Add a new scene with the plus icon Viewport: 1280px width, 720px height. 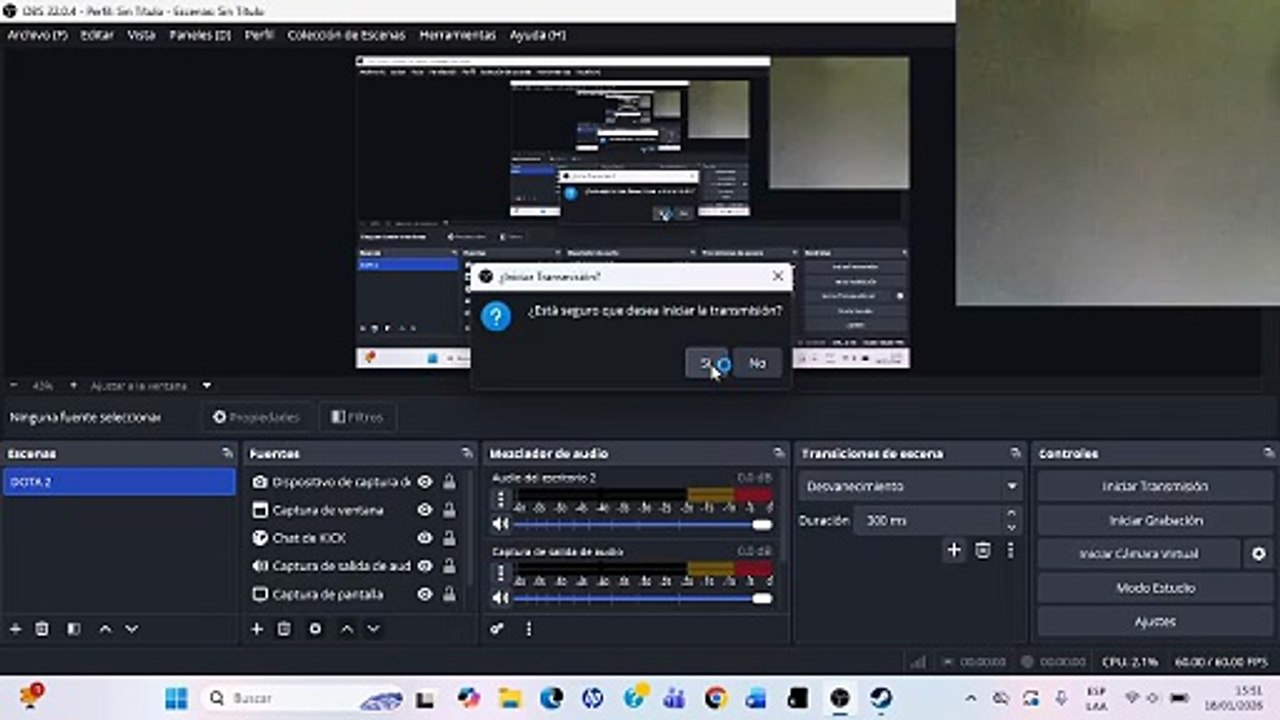pyautogui.click(x=15, y=629)
